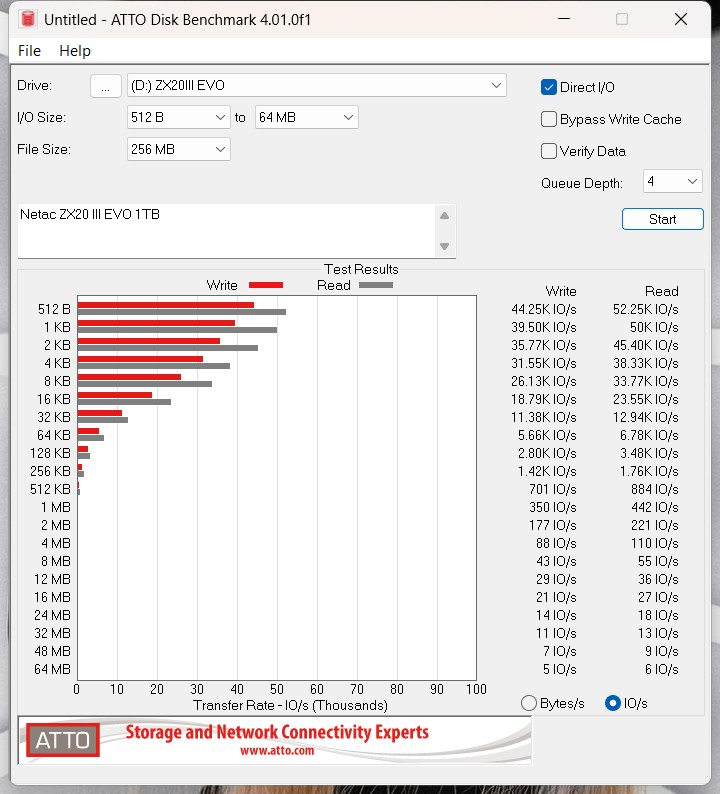This screenshot has height=794, width=720.
Task: Start the benchmark with Start button
Action: coord(663,219)
